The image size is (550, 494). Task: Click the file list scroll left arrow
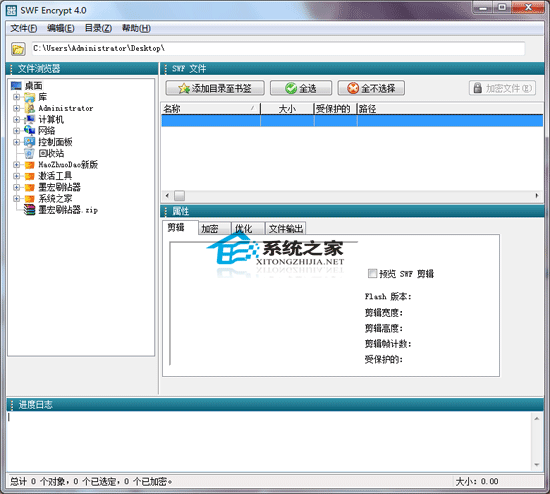pos(167,195)
